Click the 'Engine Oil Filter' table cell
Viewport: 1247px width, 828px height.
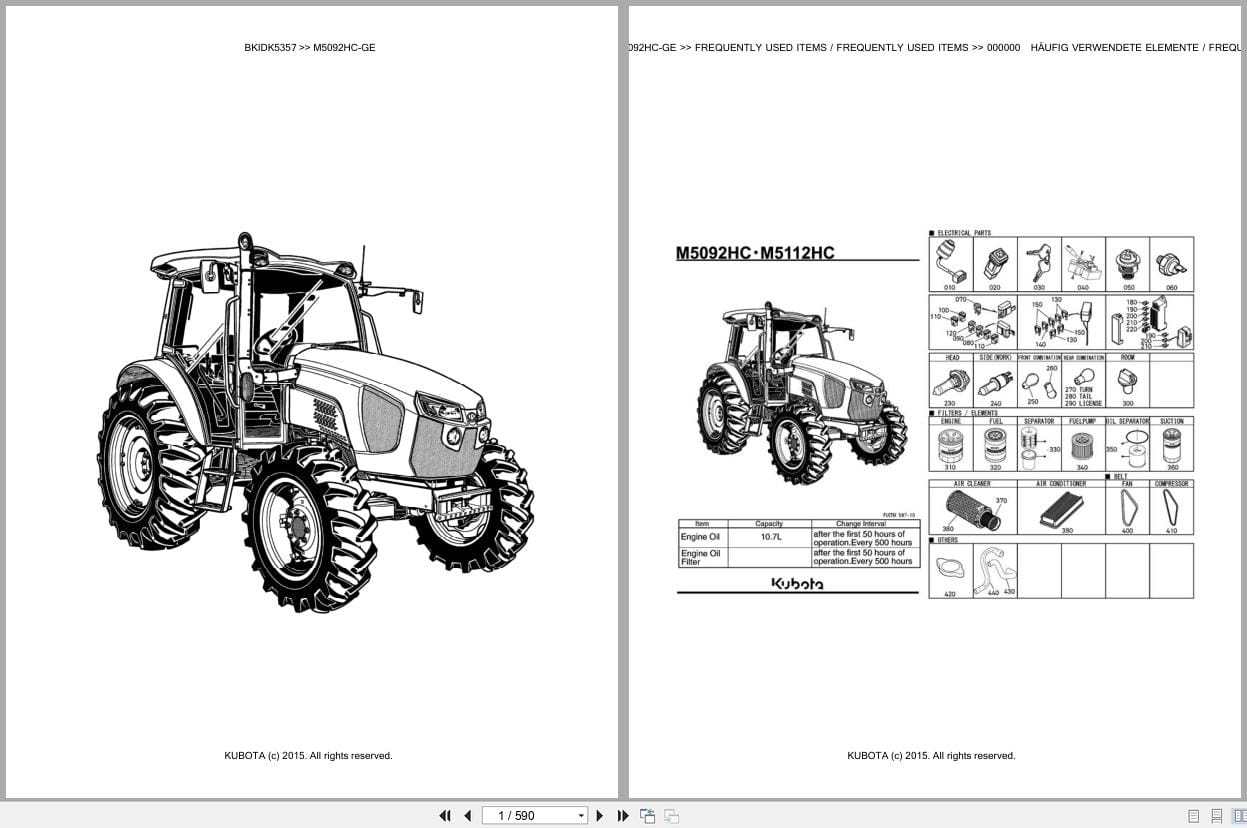click(703, 558)
